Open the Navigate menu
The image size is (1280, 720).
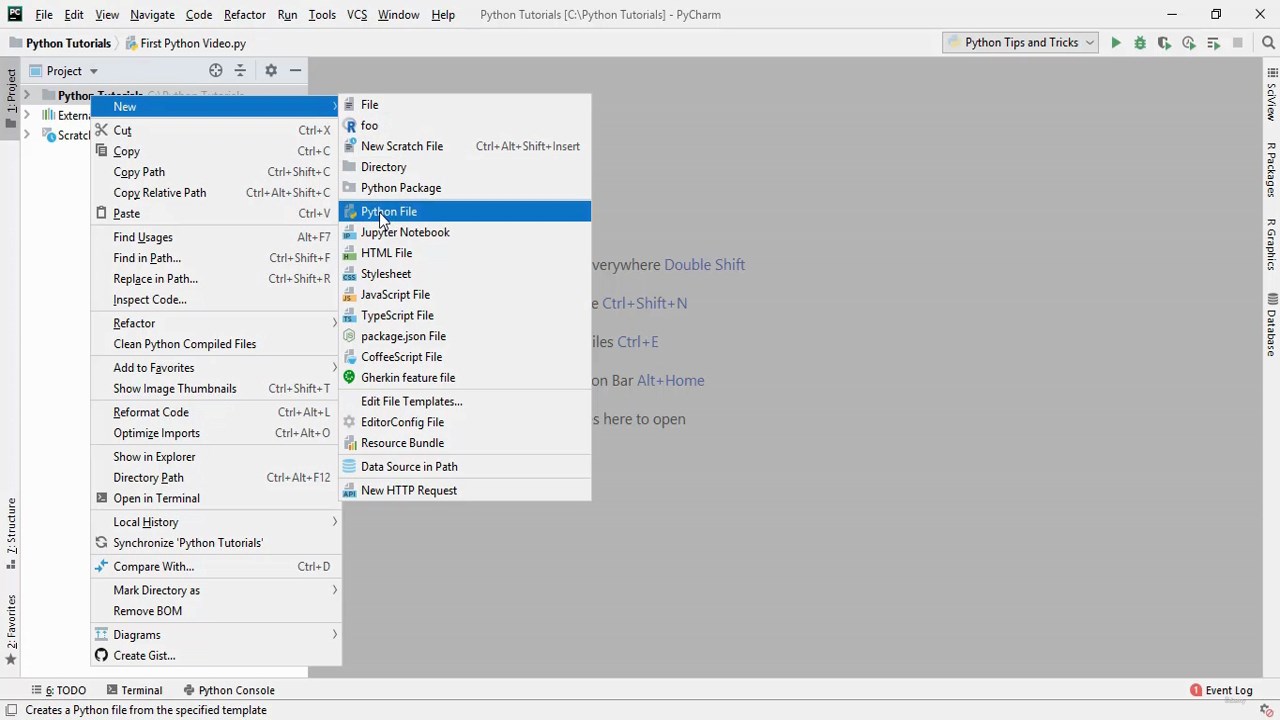click(x=152, y=15)
